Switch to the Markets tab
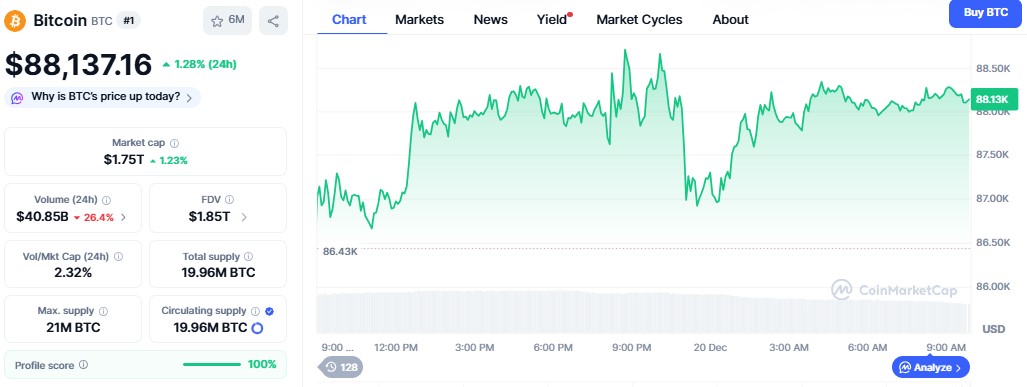 click(x=419, y=20)
